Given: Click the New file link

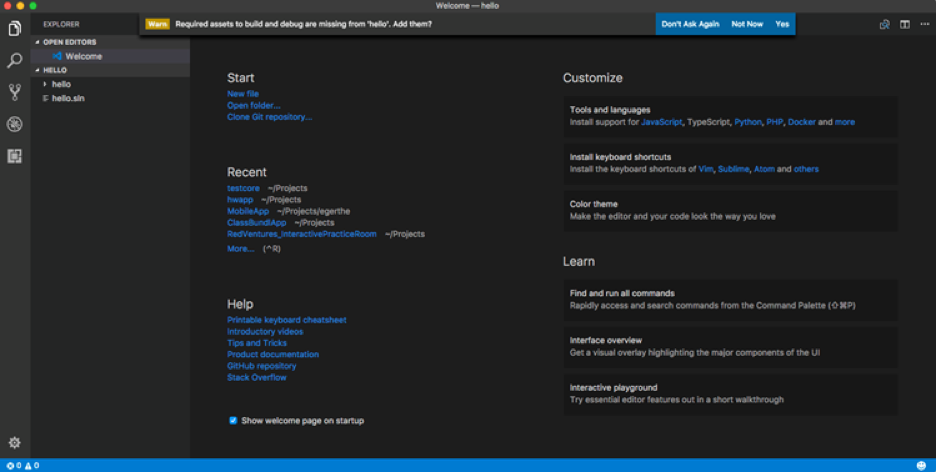Looking at the screenshot, I should click(243, 94).
